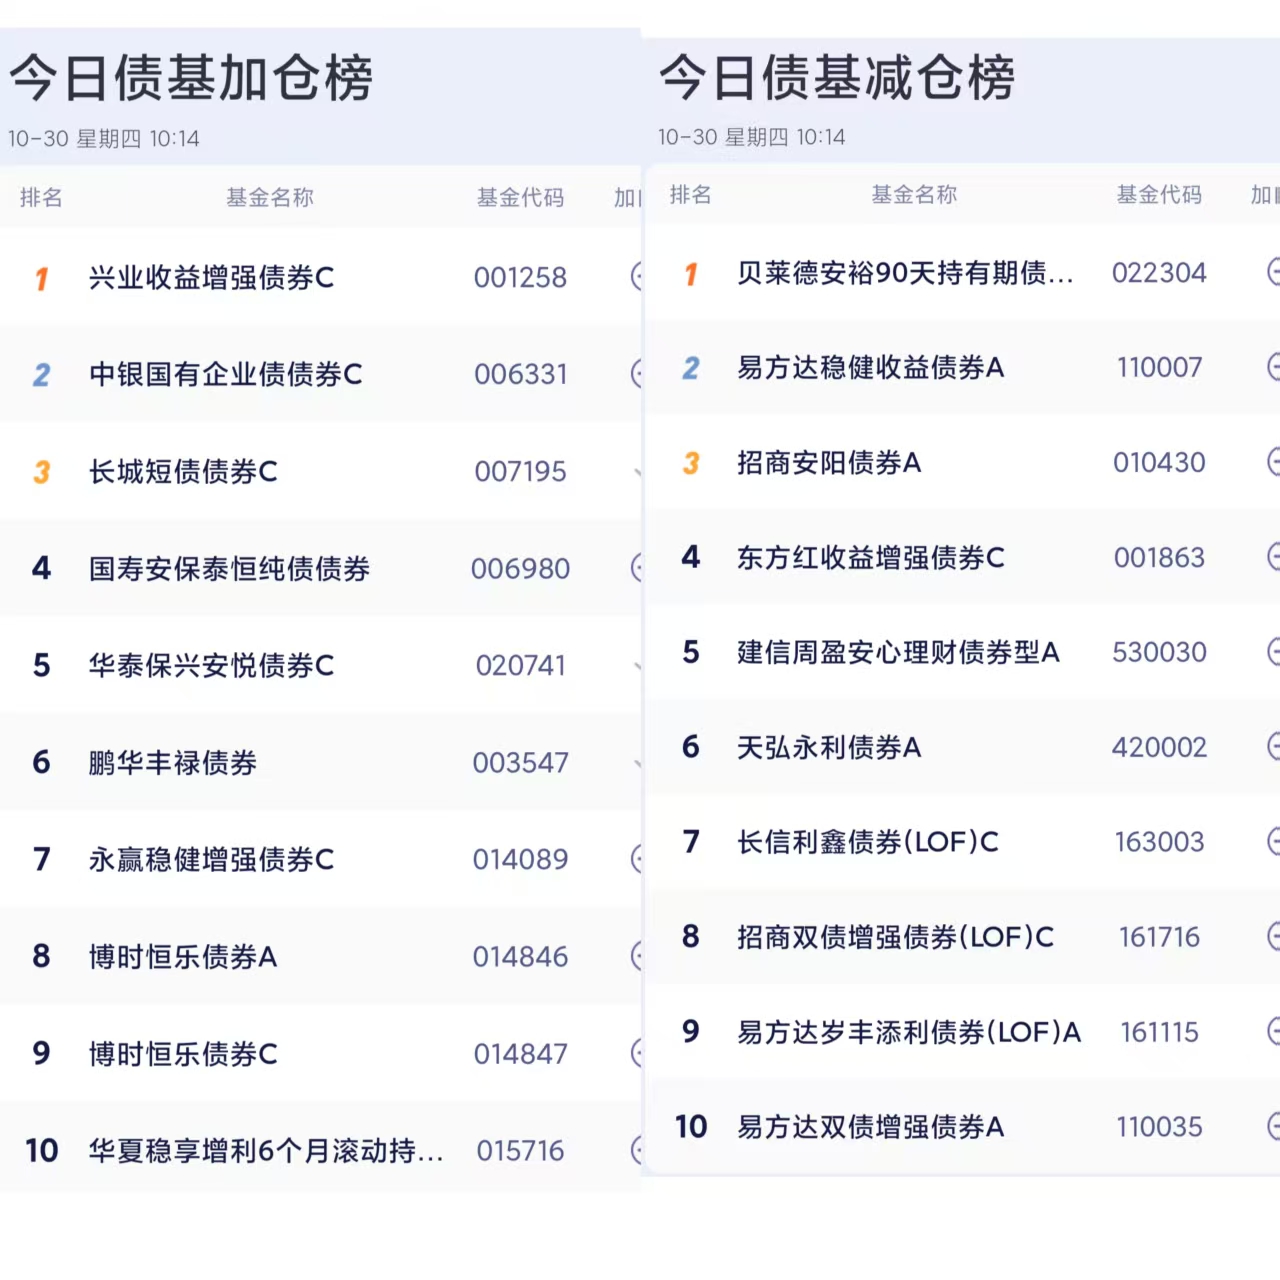
Task: Click 基金名称 header in the 减仓榜 table
Action: (x=914, y=195)
